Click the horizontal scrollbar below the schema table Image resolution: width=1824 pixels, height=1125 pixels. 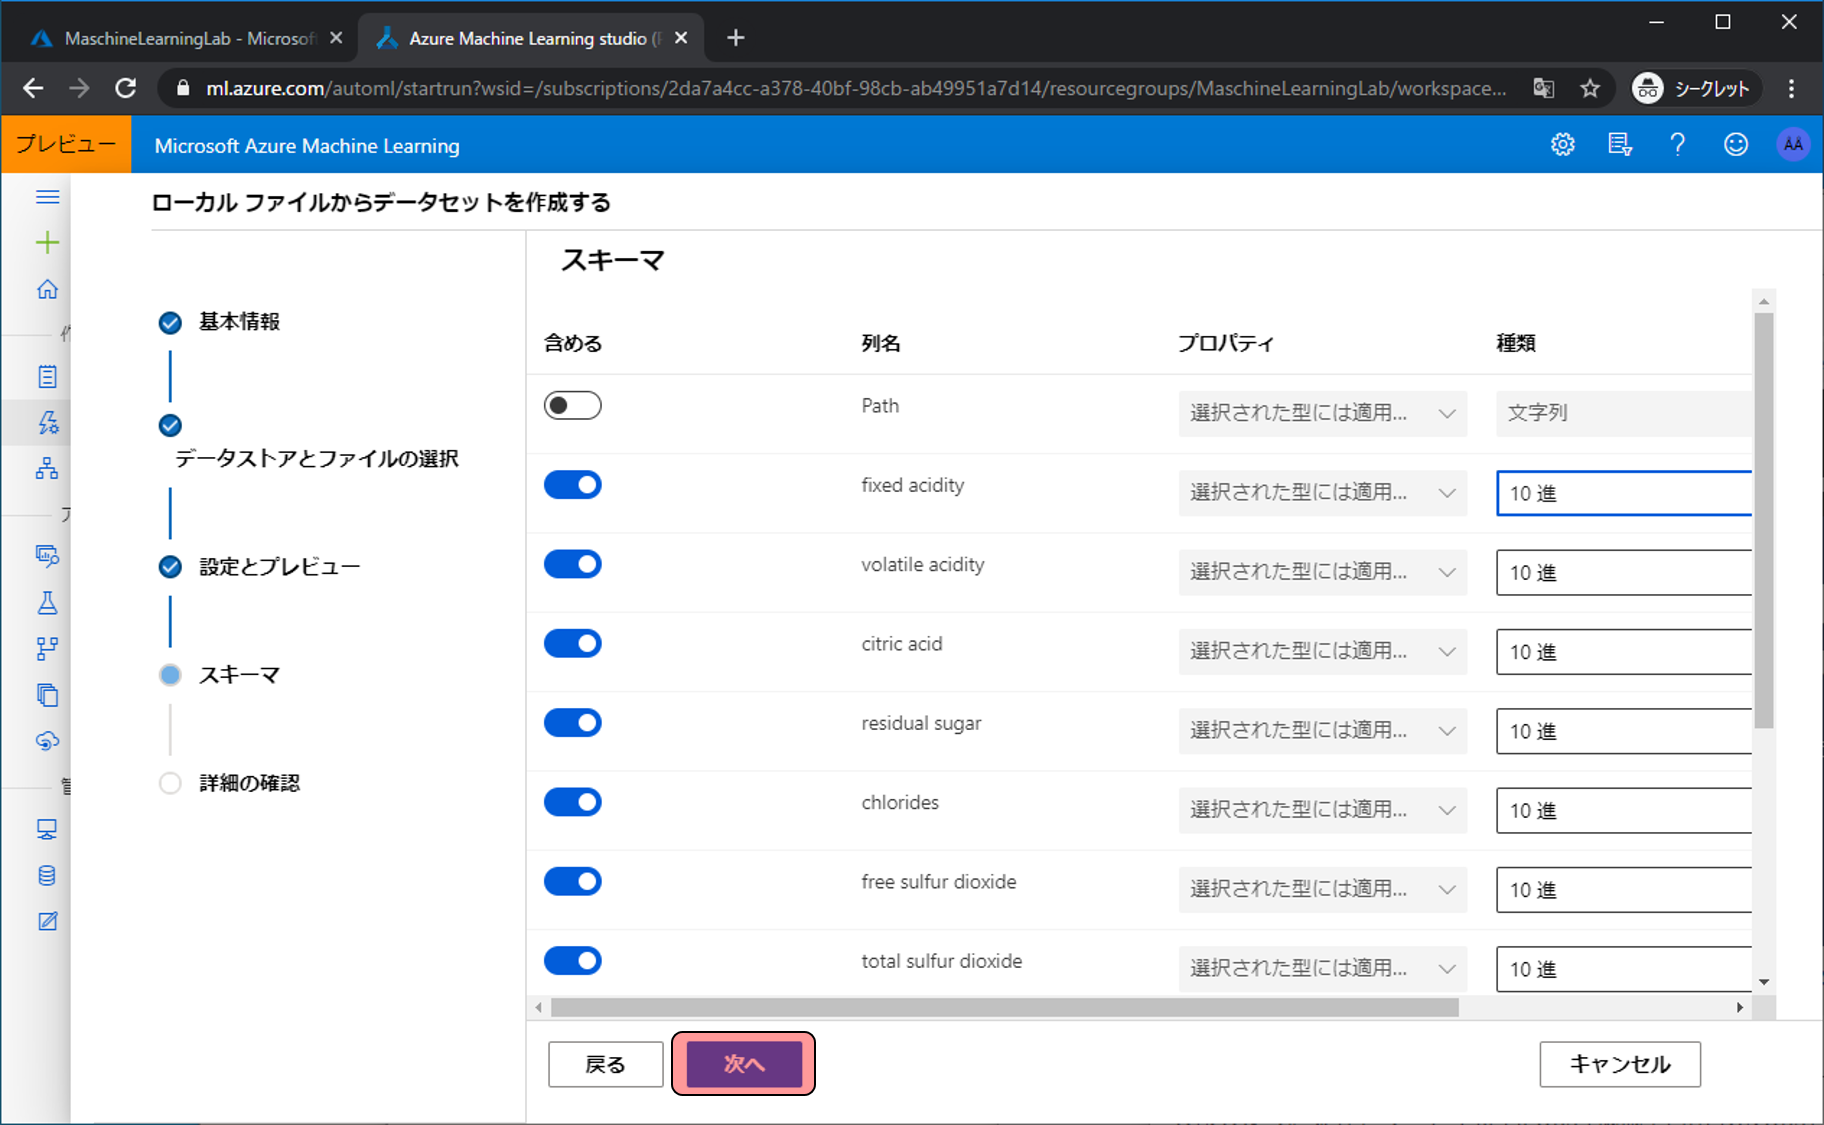tap(1004, 1008)
